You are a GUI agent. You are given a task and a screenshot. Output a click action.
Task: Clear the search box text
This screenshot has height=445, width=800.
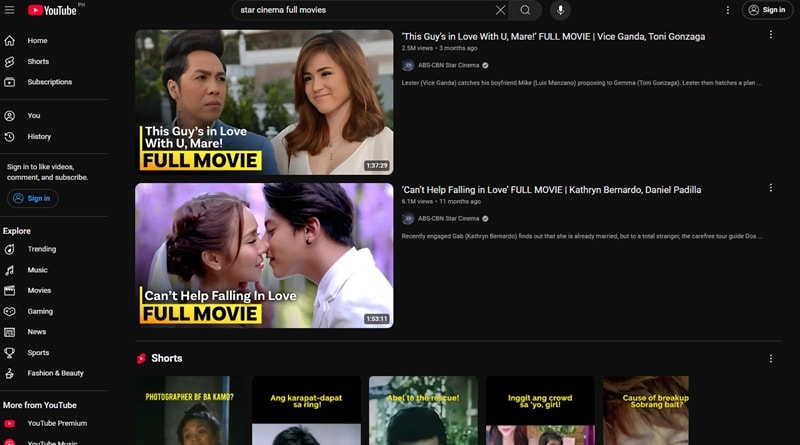(x=501, y=10)
